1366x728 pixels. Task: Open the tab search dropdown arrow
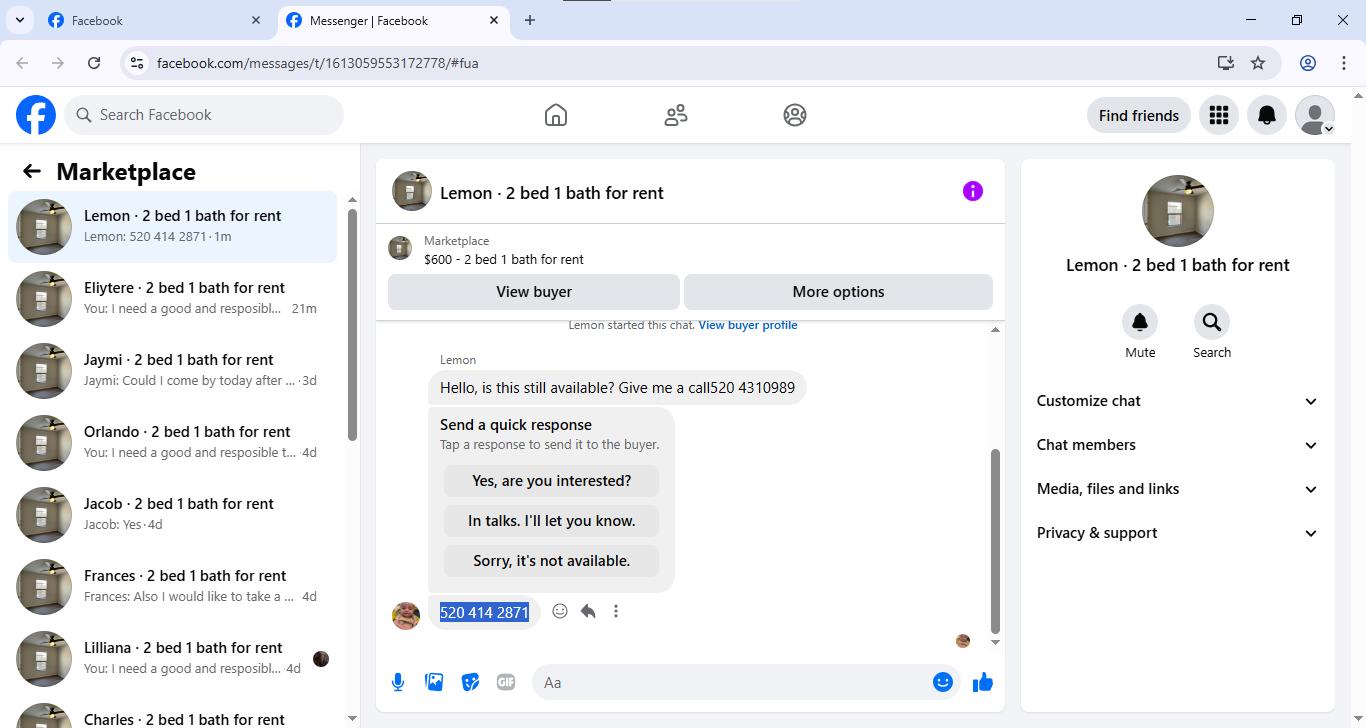[19, 20]
